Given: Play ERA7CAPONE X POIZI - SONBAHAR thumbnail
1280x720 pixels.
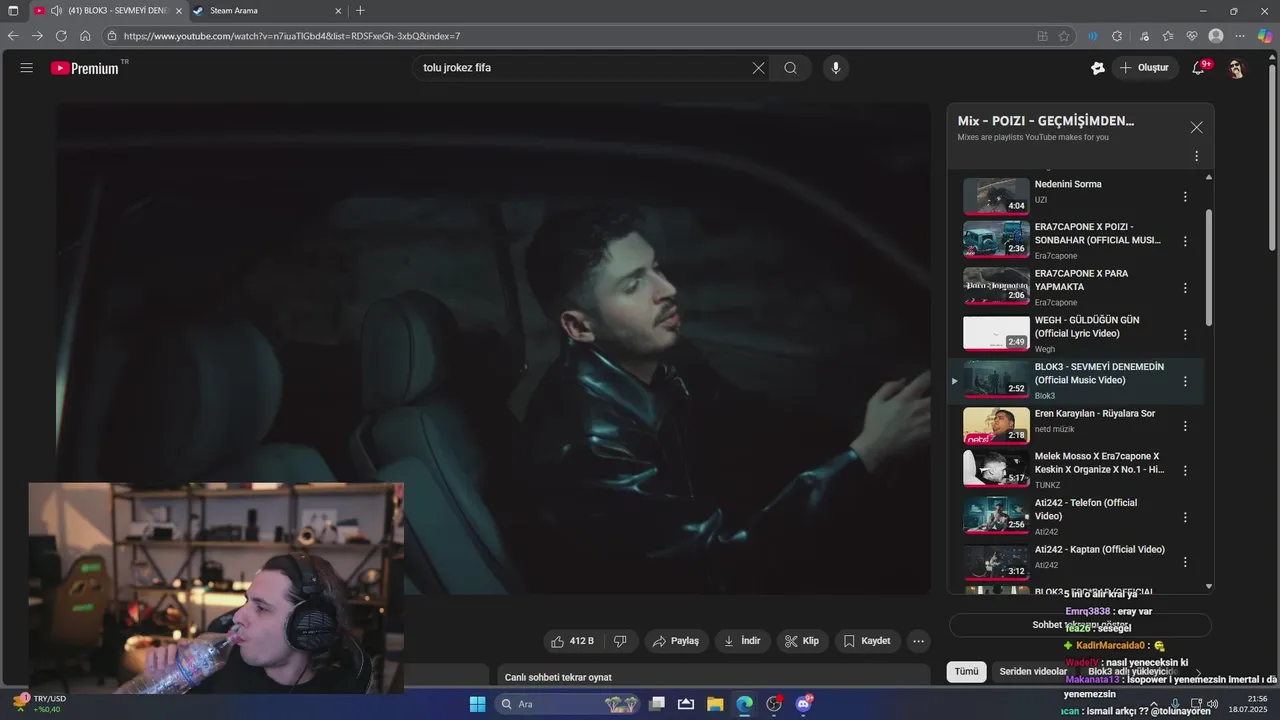Looking at the screenshot, I should 996,241.
